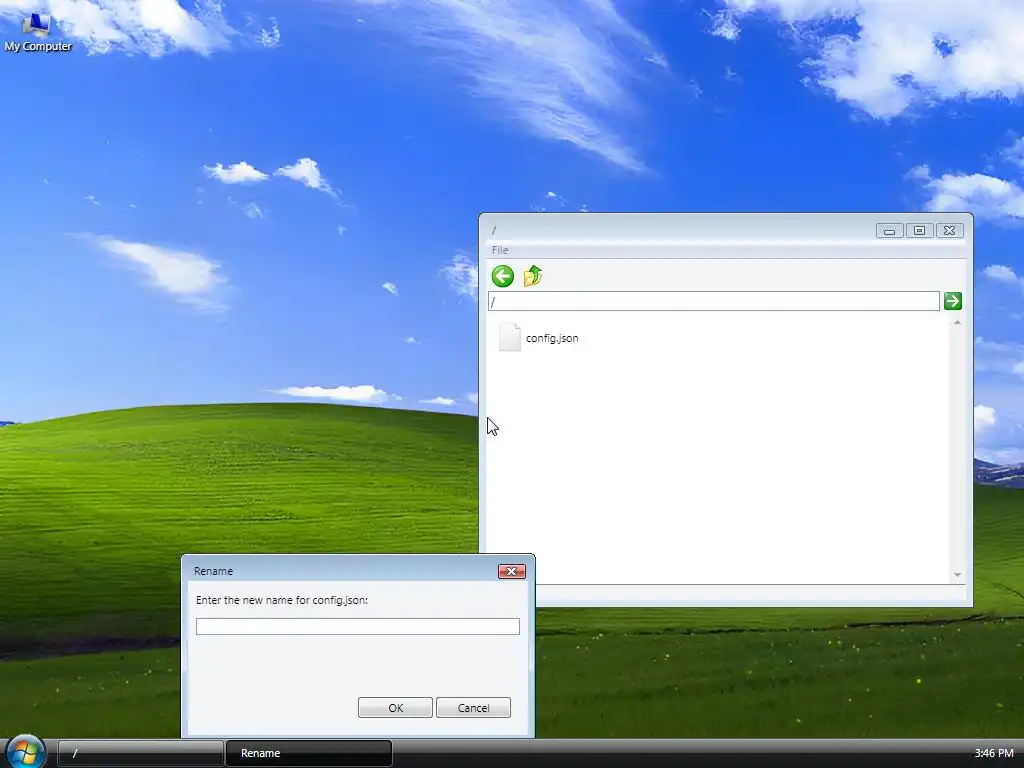The height and width of the screenshot is (768, 1024).
Task: Open the Start orb menu
Action: pyautogui.click(x=25, y=752)
